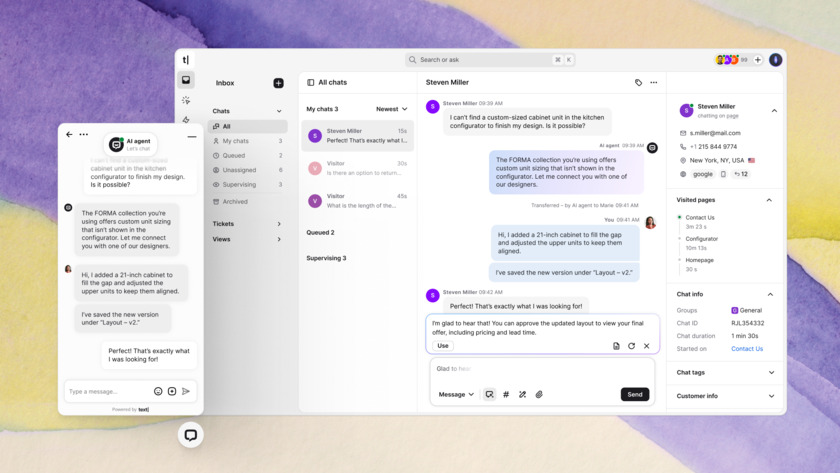Select Unassigned in sidebar
This screenshot has height=473, width=840.
pyautogui.click(x=248, y=170)
